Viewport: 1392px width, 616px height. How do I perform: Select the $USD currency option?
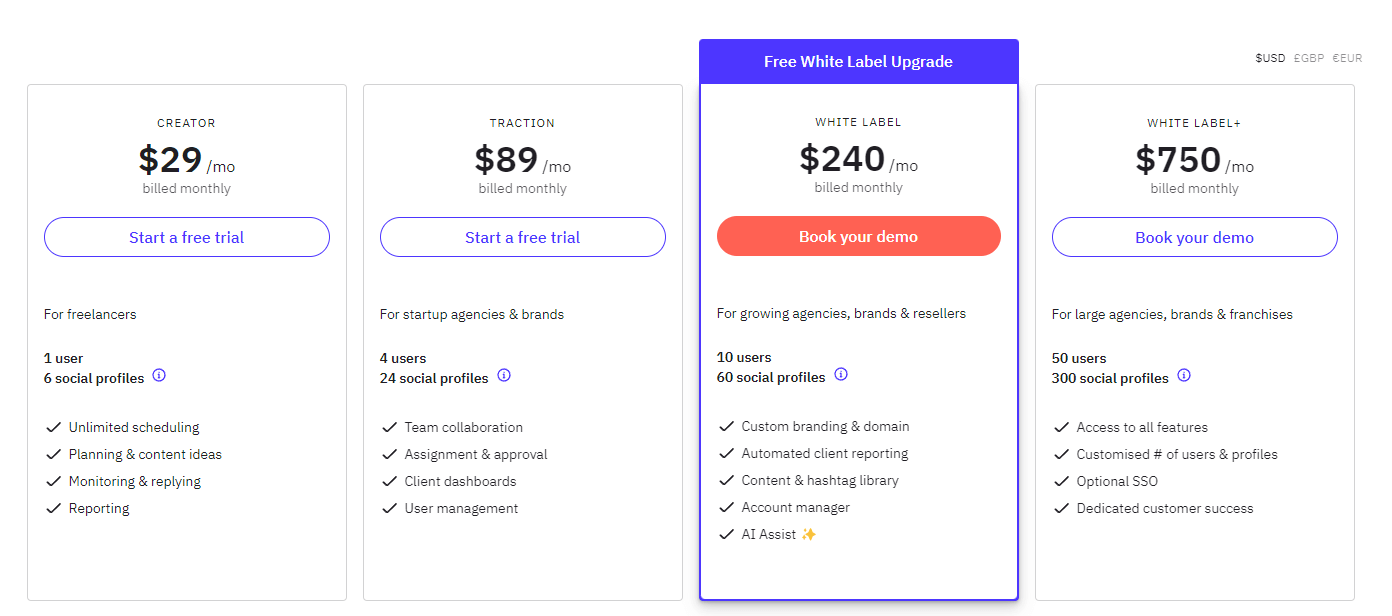1269,58
